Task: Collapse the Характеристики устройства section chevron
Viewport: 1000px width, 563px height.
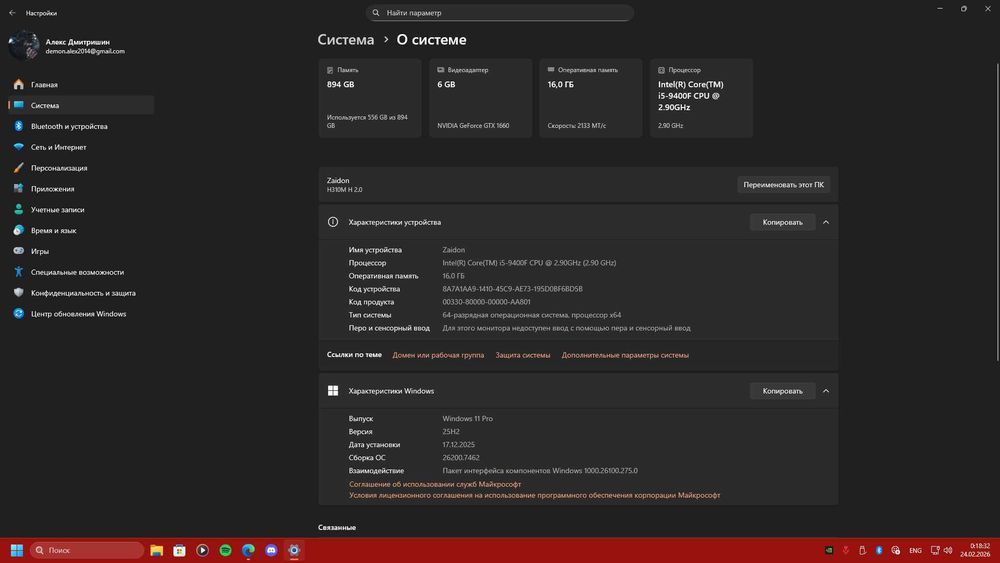Action: tap(826, 222)
